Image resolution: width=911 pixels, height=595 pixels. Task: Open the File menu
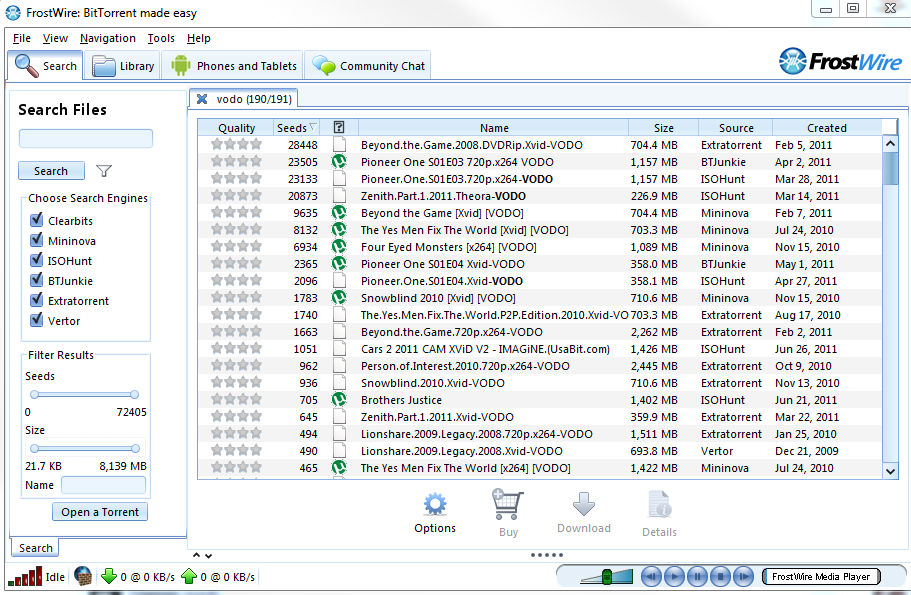[21, 38]
